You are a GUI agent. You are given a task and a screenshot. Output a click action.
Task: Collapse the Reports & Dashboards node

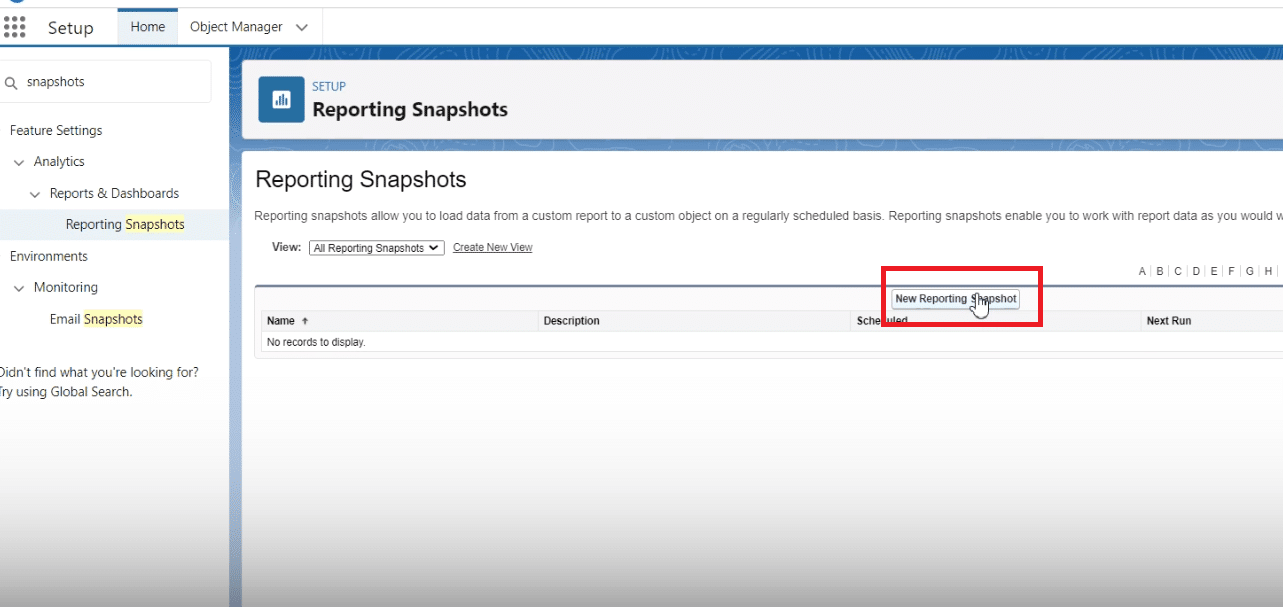pos(36,194)
